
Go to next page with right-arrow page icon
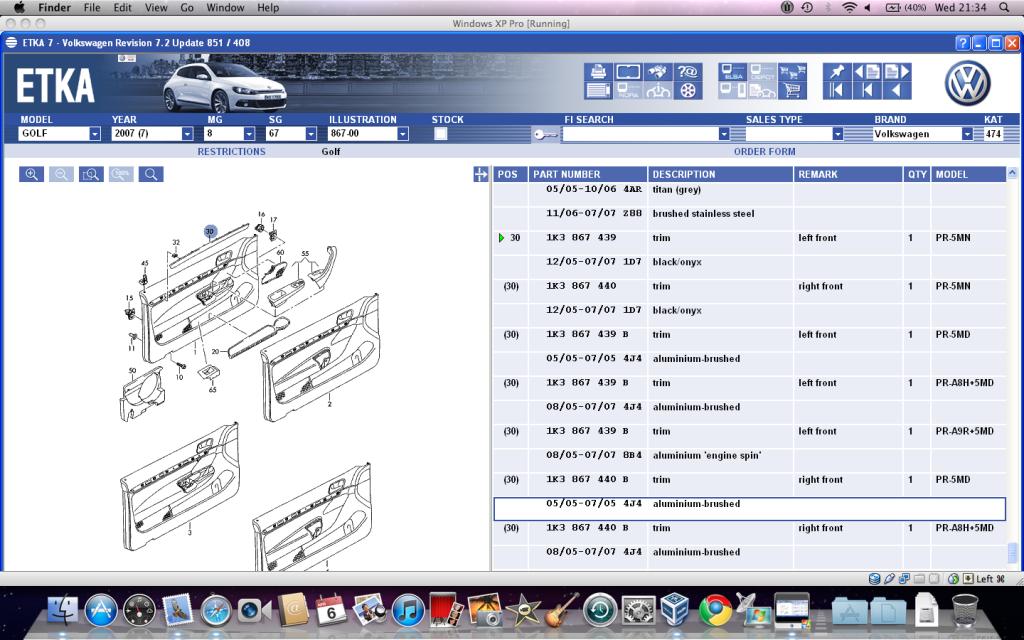[897, 71]
